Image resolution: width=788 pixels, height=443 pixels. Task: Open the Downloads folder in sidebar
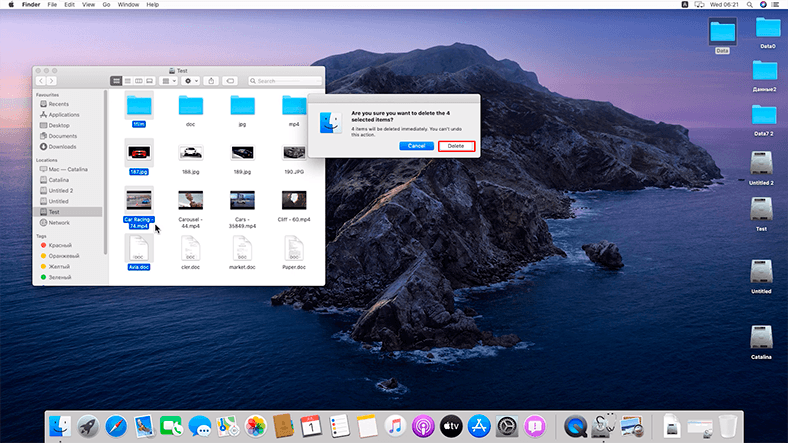click(x=62, y=146)
